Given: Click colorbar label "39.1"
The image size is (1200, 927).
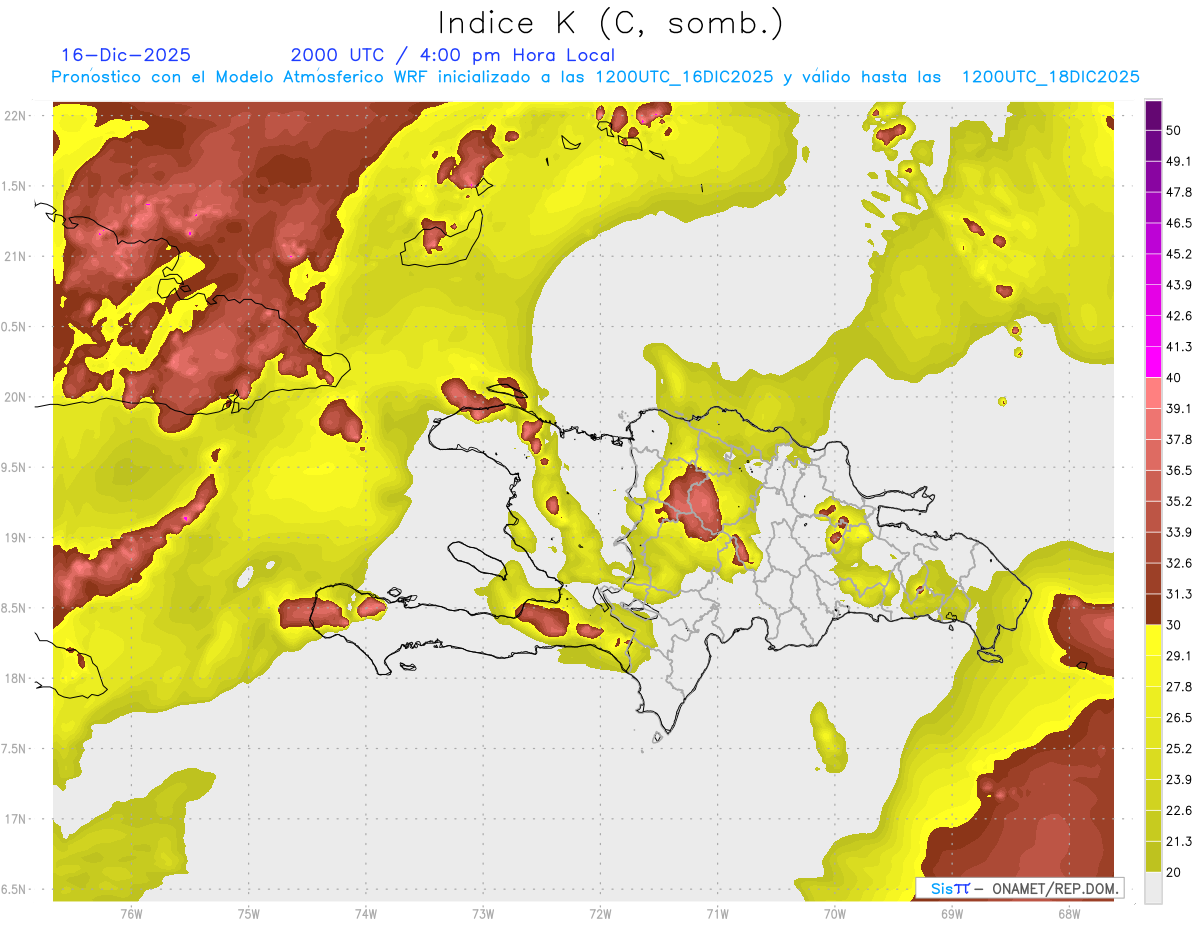Looking at the screenshot, I should click(1179, 408).
